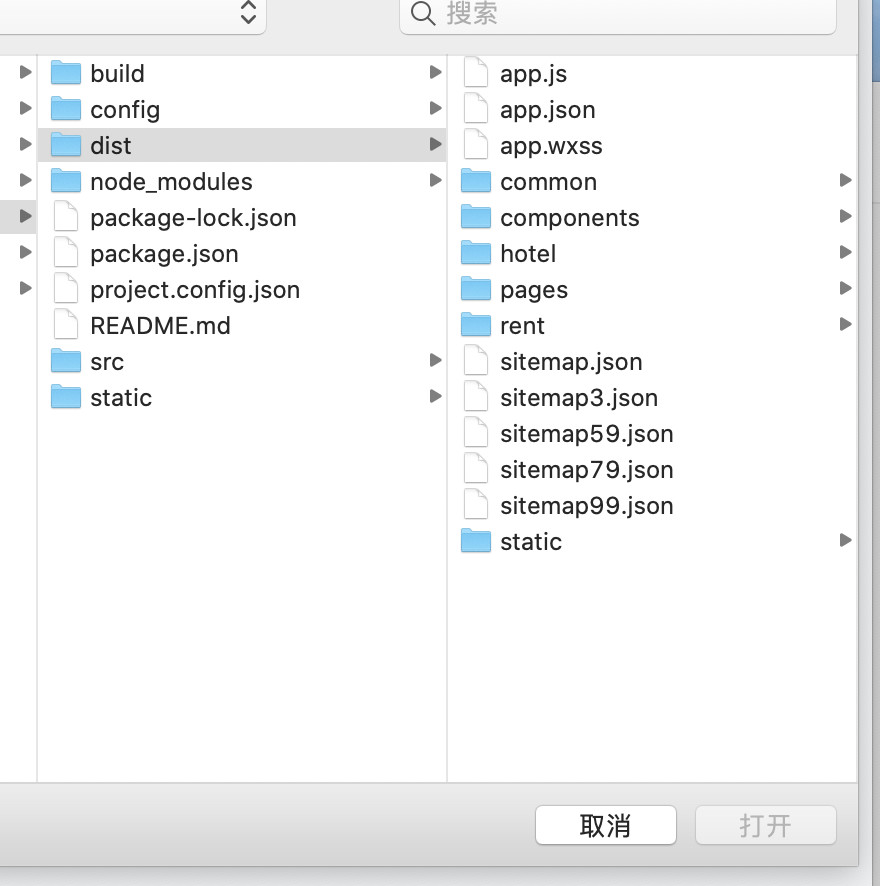
Task: Expand the node_modules folder arrow
Action: (x=435, y=180)
